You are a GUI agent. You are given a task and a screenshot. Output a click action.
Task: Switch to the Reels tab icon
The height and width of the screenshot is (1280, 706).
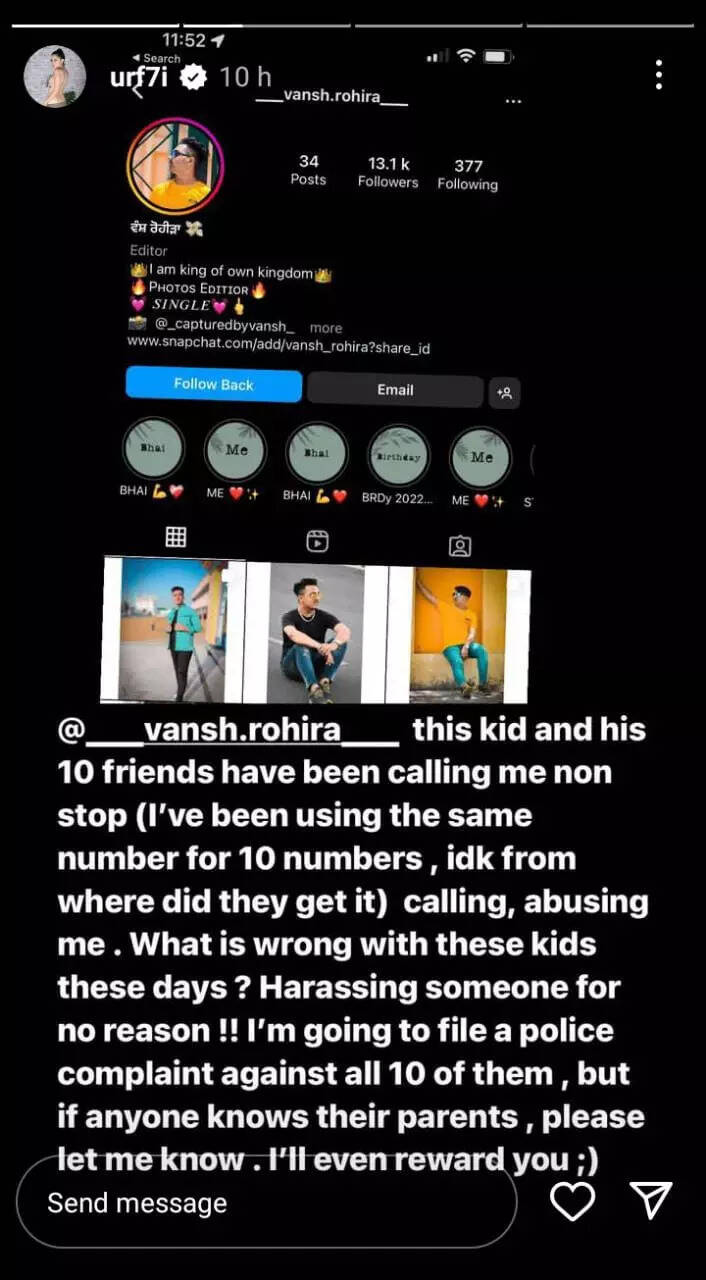tap(317, 541)
